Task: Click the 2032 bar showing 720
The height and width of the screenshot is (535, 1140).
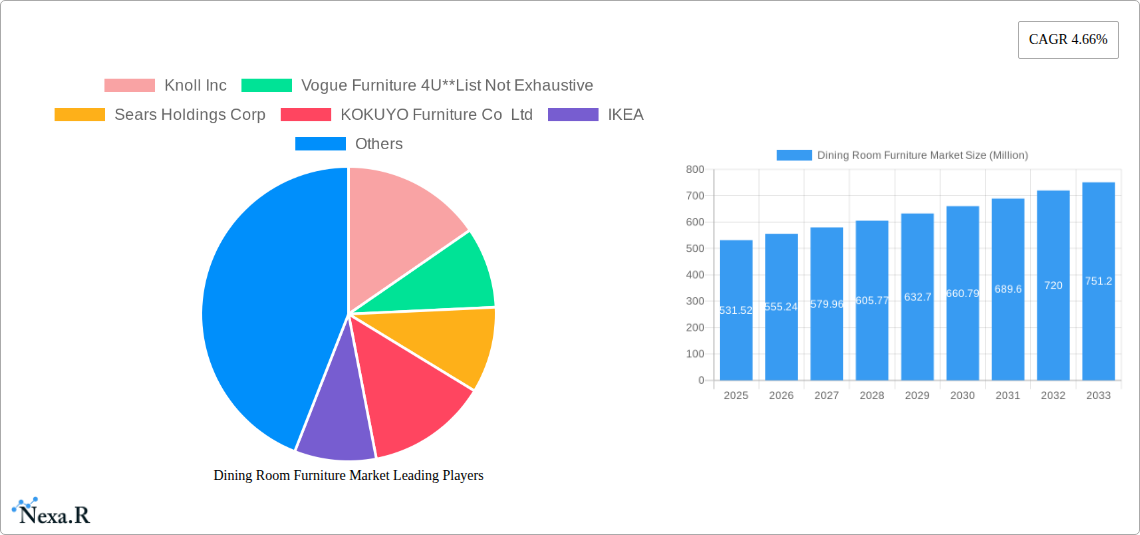Action: point(1053,285)
